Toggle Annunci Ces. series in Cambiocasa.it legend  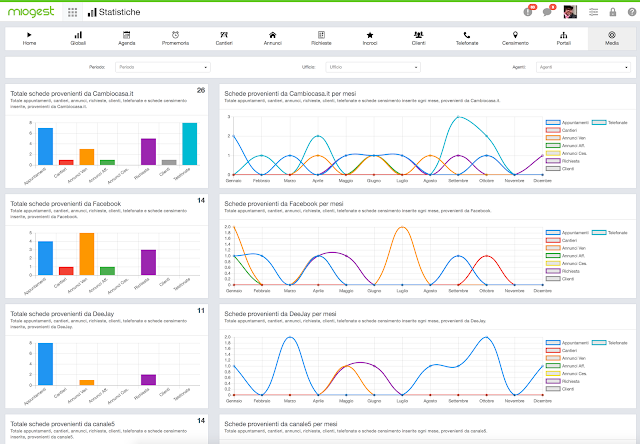566,153
